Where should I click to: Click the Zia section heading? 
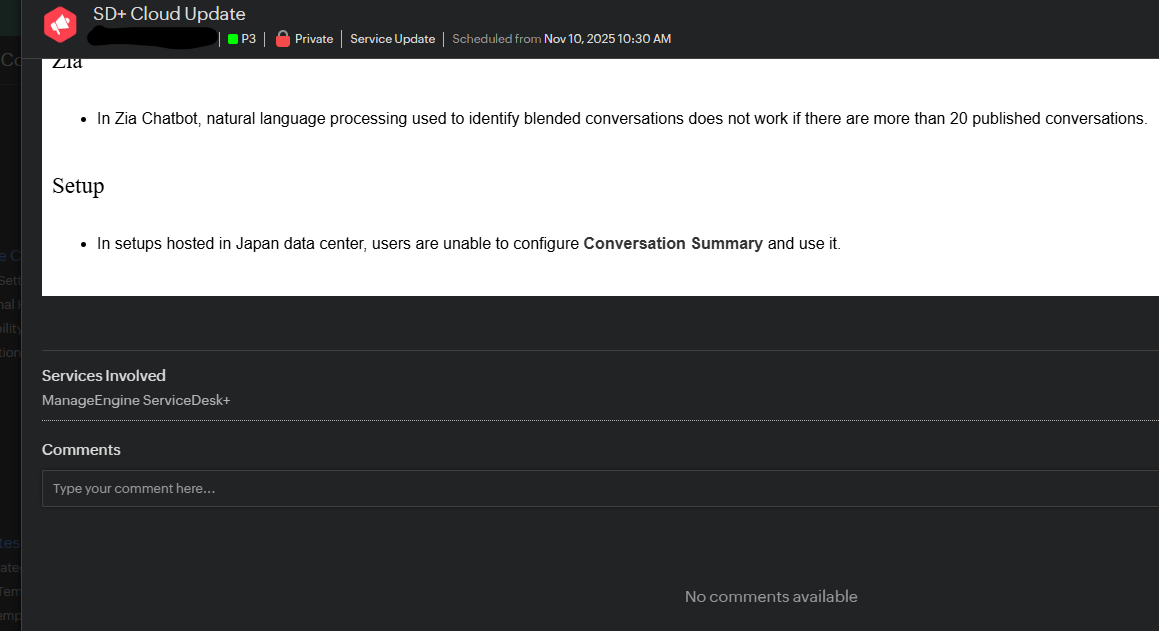[67, 64]
